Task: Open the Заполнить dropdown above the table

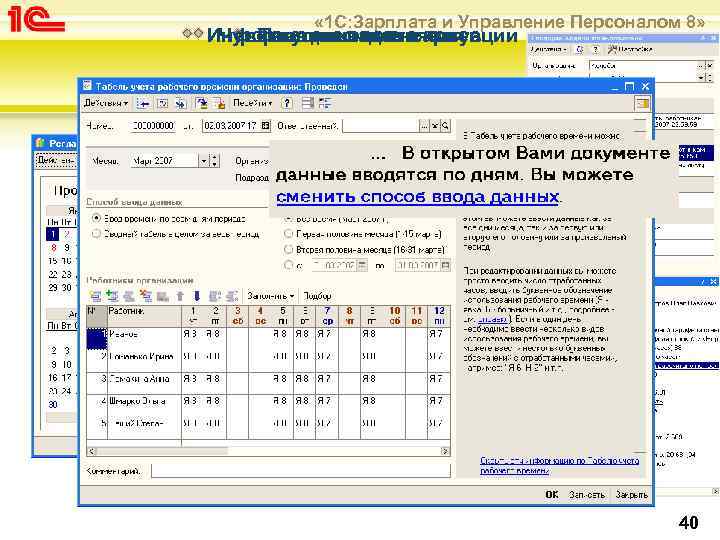Action: pos(270,296)
